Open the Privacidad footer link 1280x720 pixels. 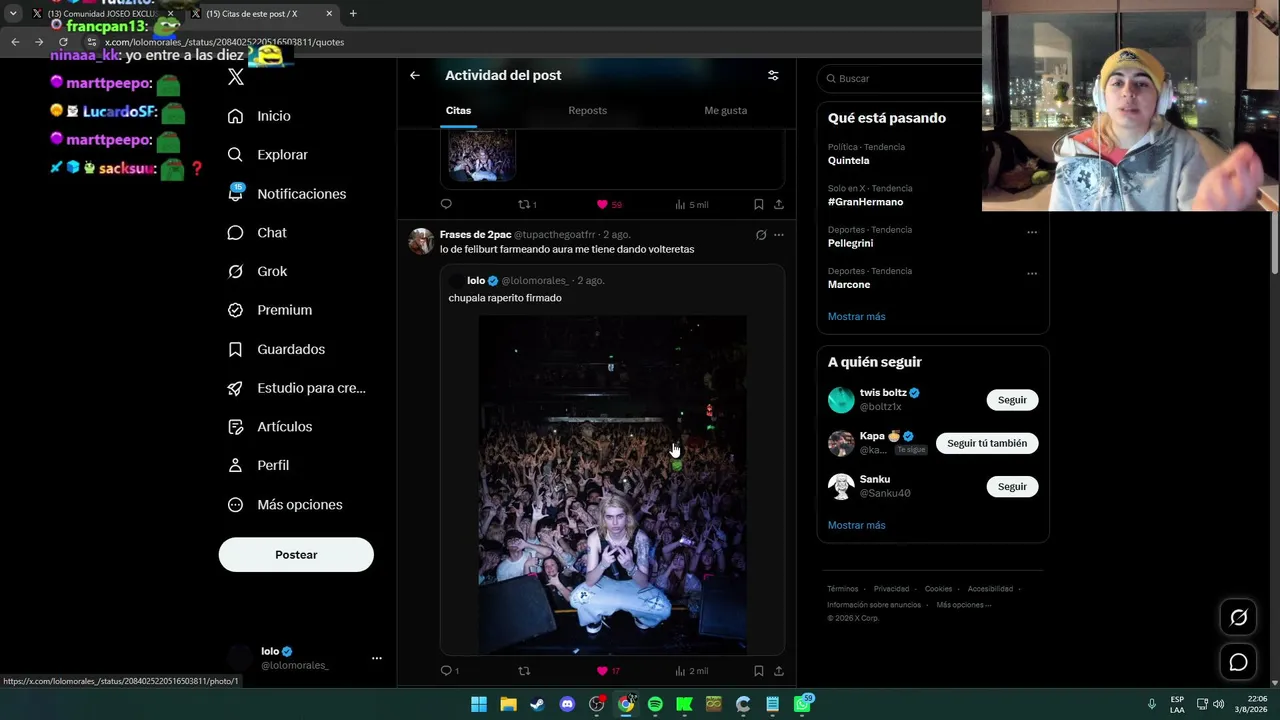(x=891, y=589)
